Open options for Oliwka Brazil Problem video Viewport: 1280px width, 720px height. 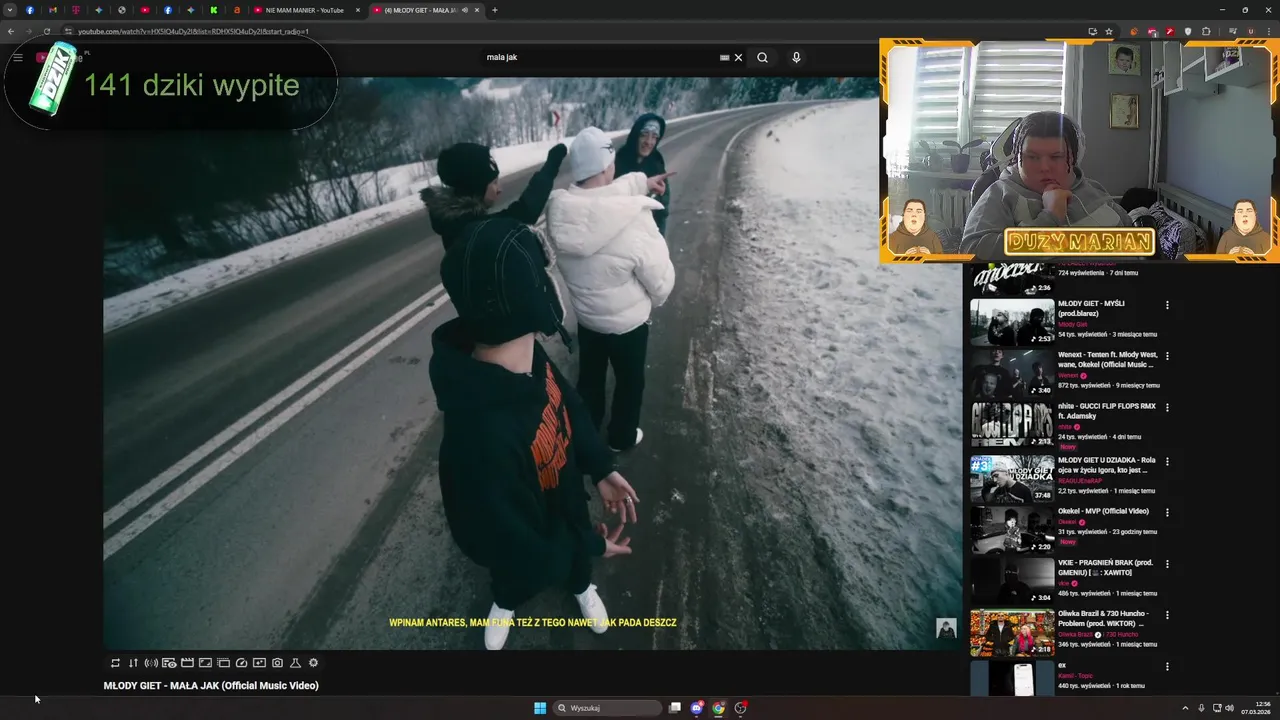pyautogui.click(x=1167, y=615)
